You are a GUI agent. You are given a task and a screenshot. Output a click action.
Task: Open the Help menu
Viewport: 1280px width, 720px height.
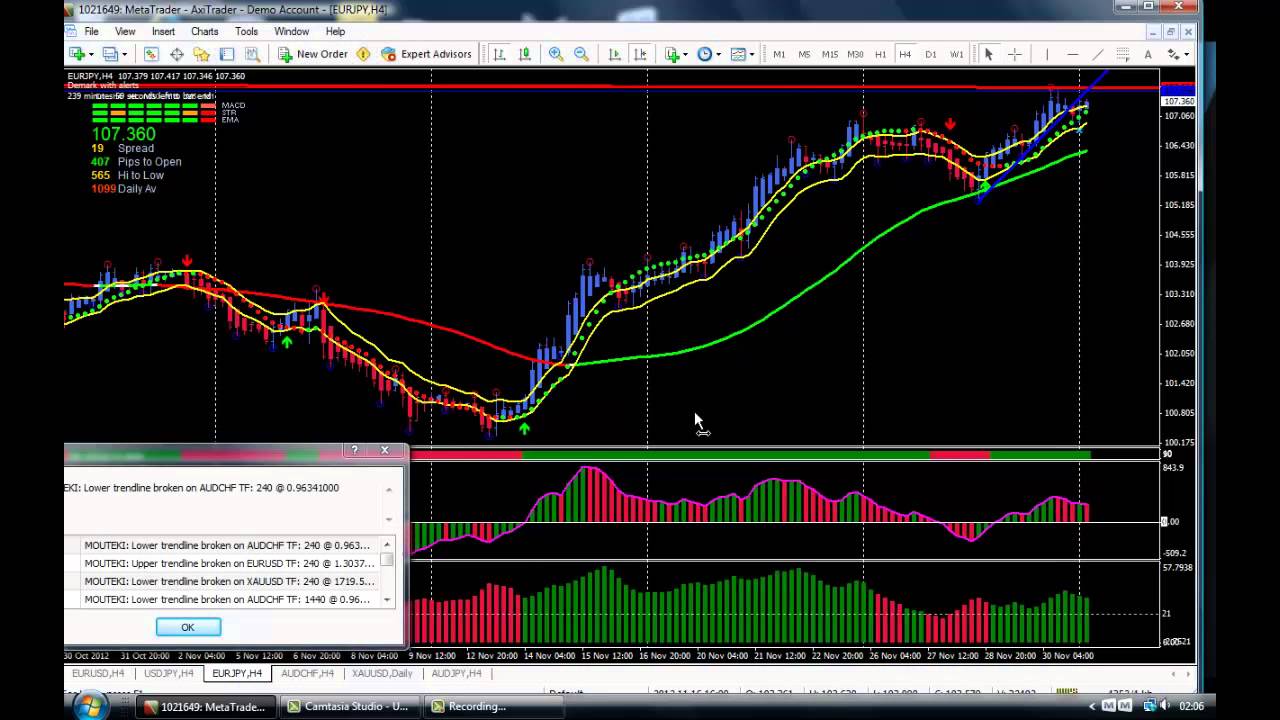tap(335, 31)
